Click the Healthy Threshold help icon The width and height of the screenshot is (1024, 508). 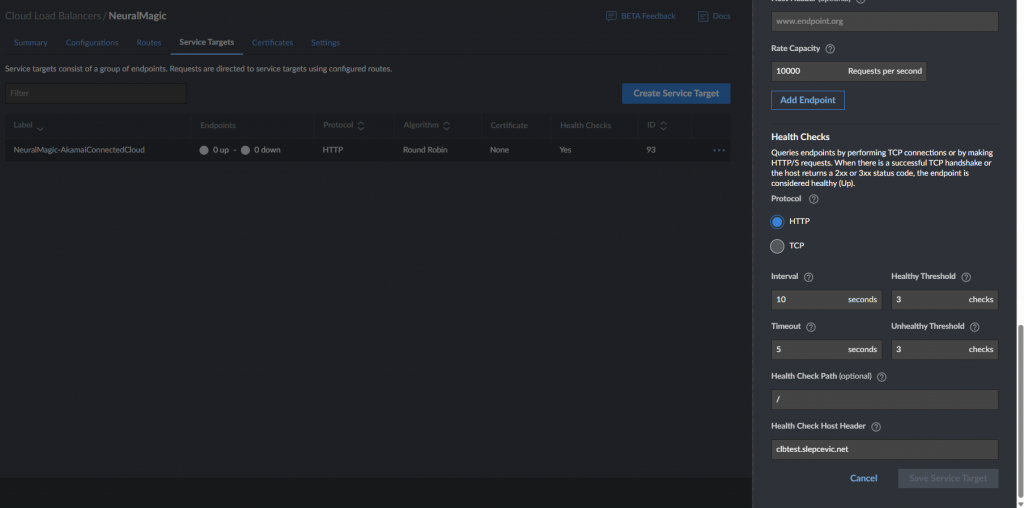point(967,278)
